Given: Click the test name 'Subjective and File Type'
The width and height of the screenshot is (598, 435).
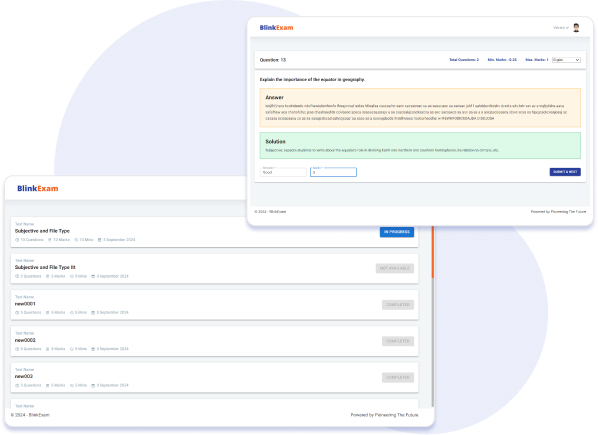Looking at the screenshot, I should pos(42,231).
